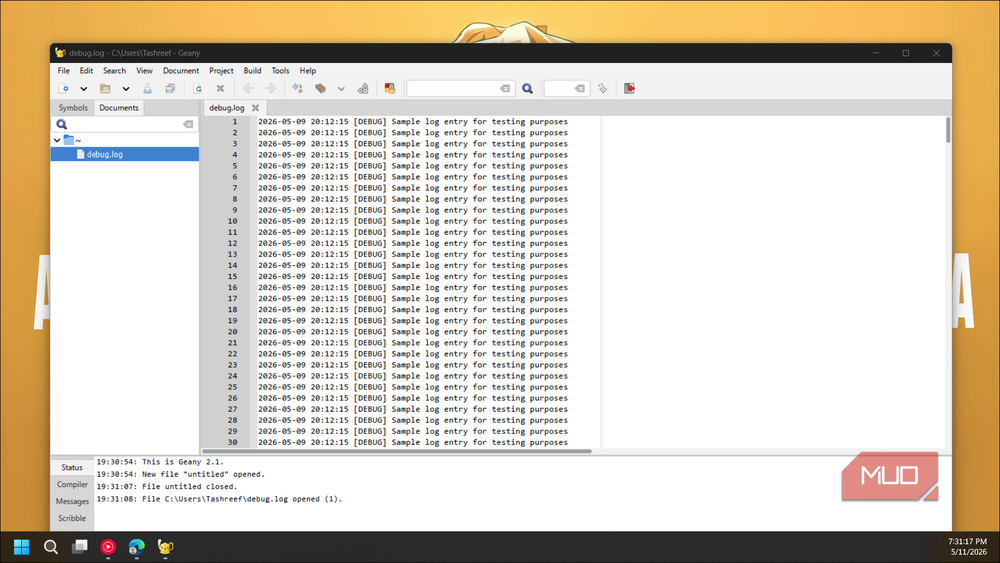Click the Save file toolbar icon
Viewport: 1000px width, 563px height.
coord(147,89)
